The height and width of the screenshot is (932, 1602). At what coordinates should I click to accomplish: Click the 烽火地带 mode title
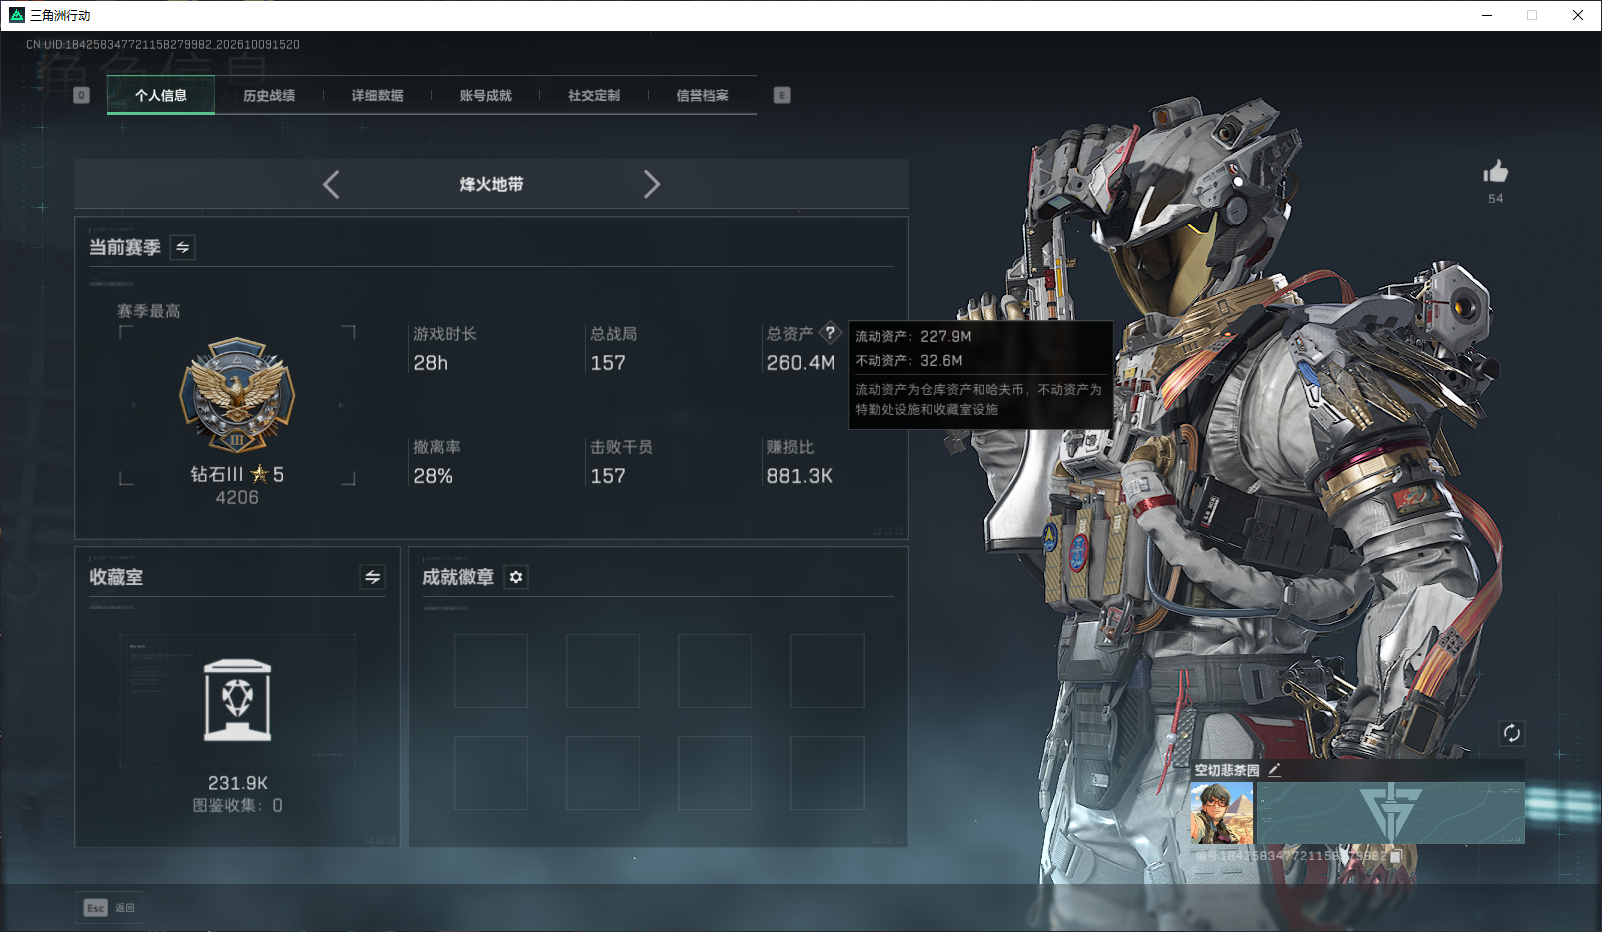click(491, 184)
